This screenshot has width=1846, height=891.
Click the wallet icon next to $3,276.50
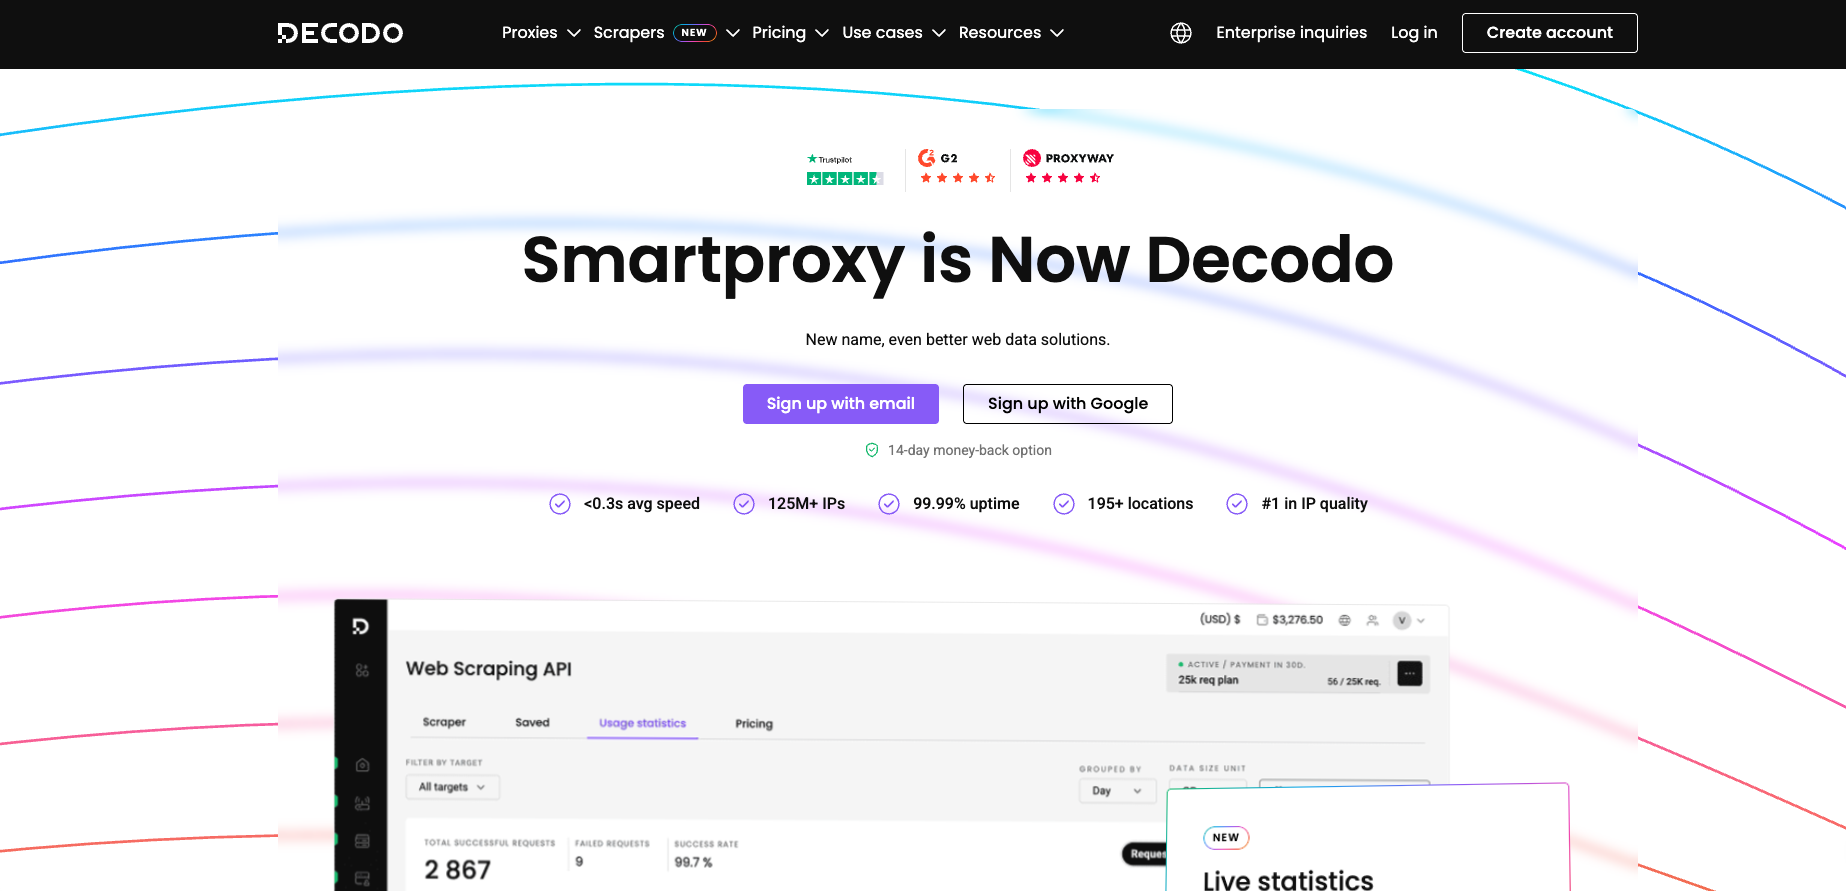click(x=1262, y=620)
